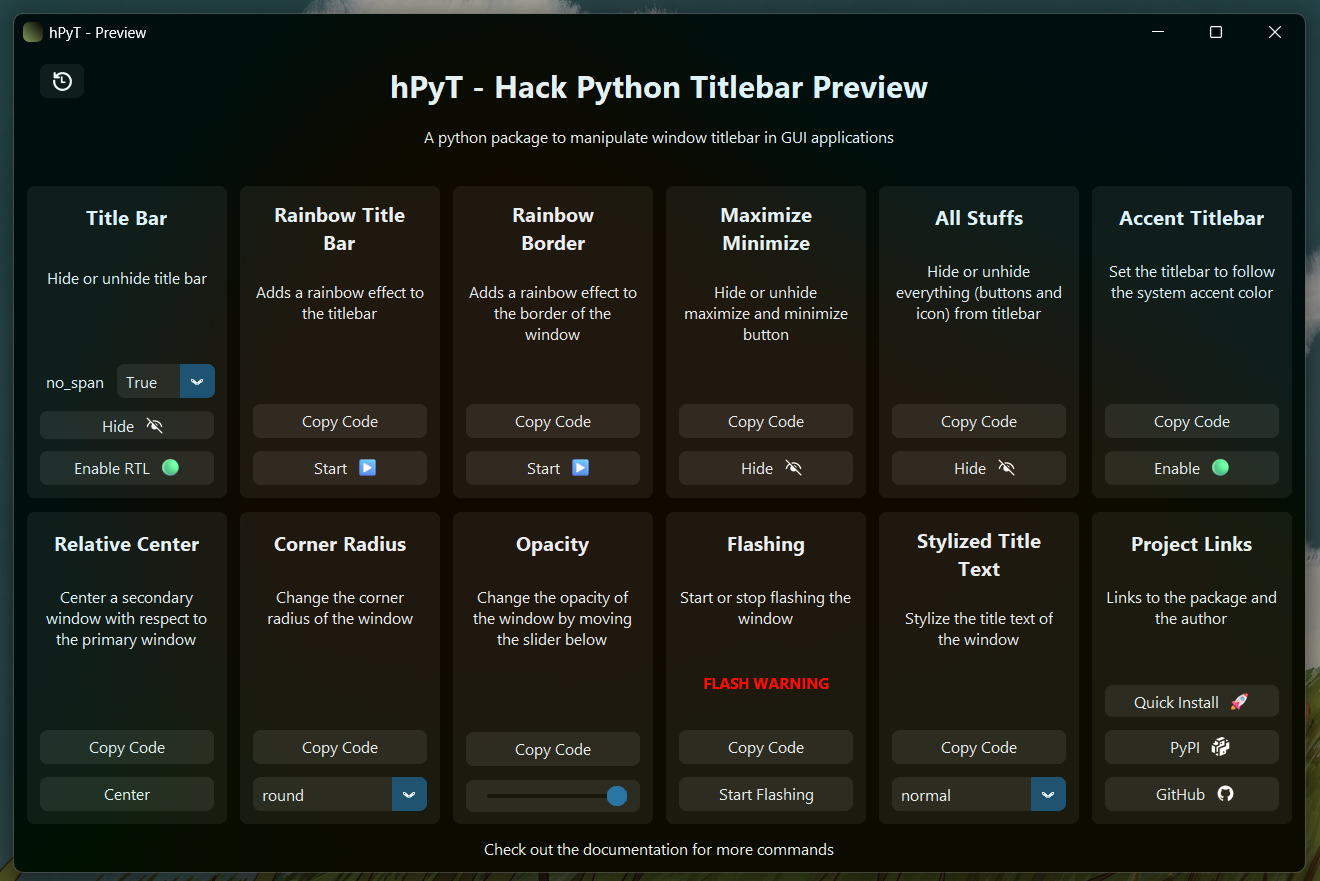The image size is (1320, 881).
Task: Click the FLASH WARNING text
Action: 766,684
